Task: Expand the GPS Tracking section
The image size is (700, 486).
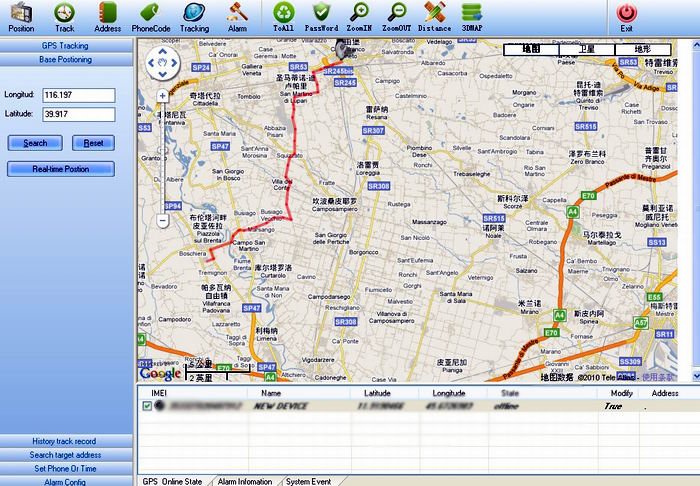Action: pos(66,46)
